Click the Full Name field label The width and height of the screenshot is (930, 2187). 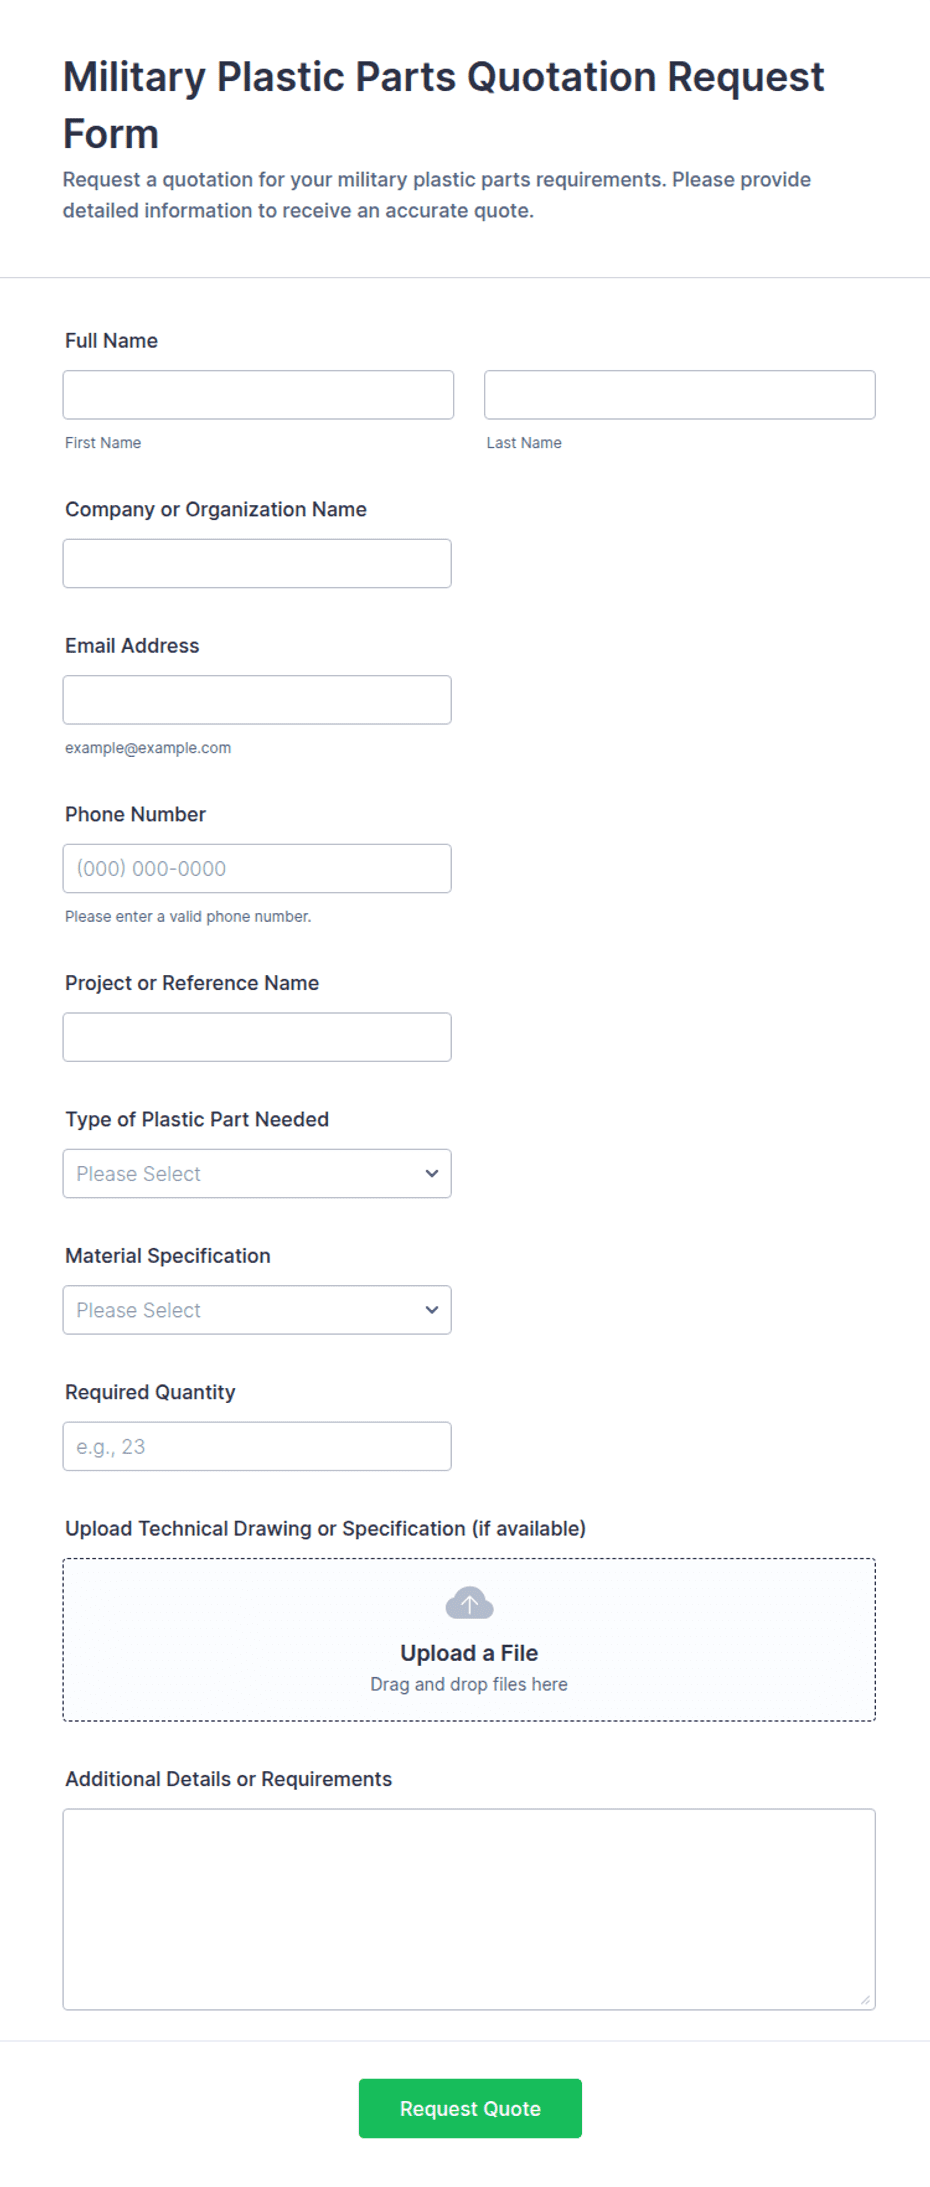pos(111,341)
